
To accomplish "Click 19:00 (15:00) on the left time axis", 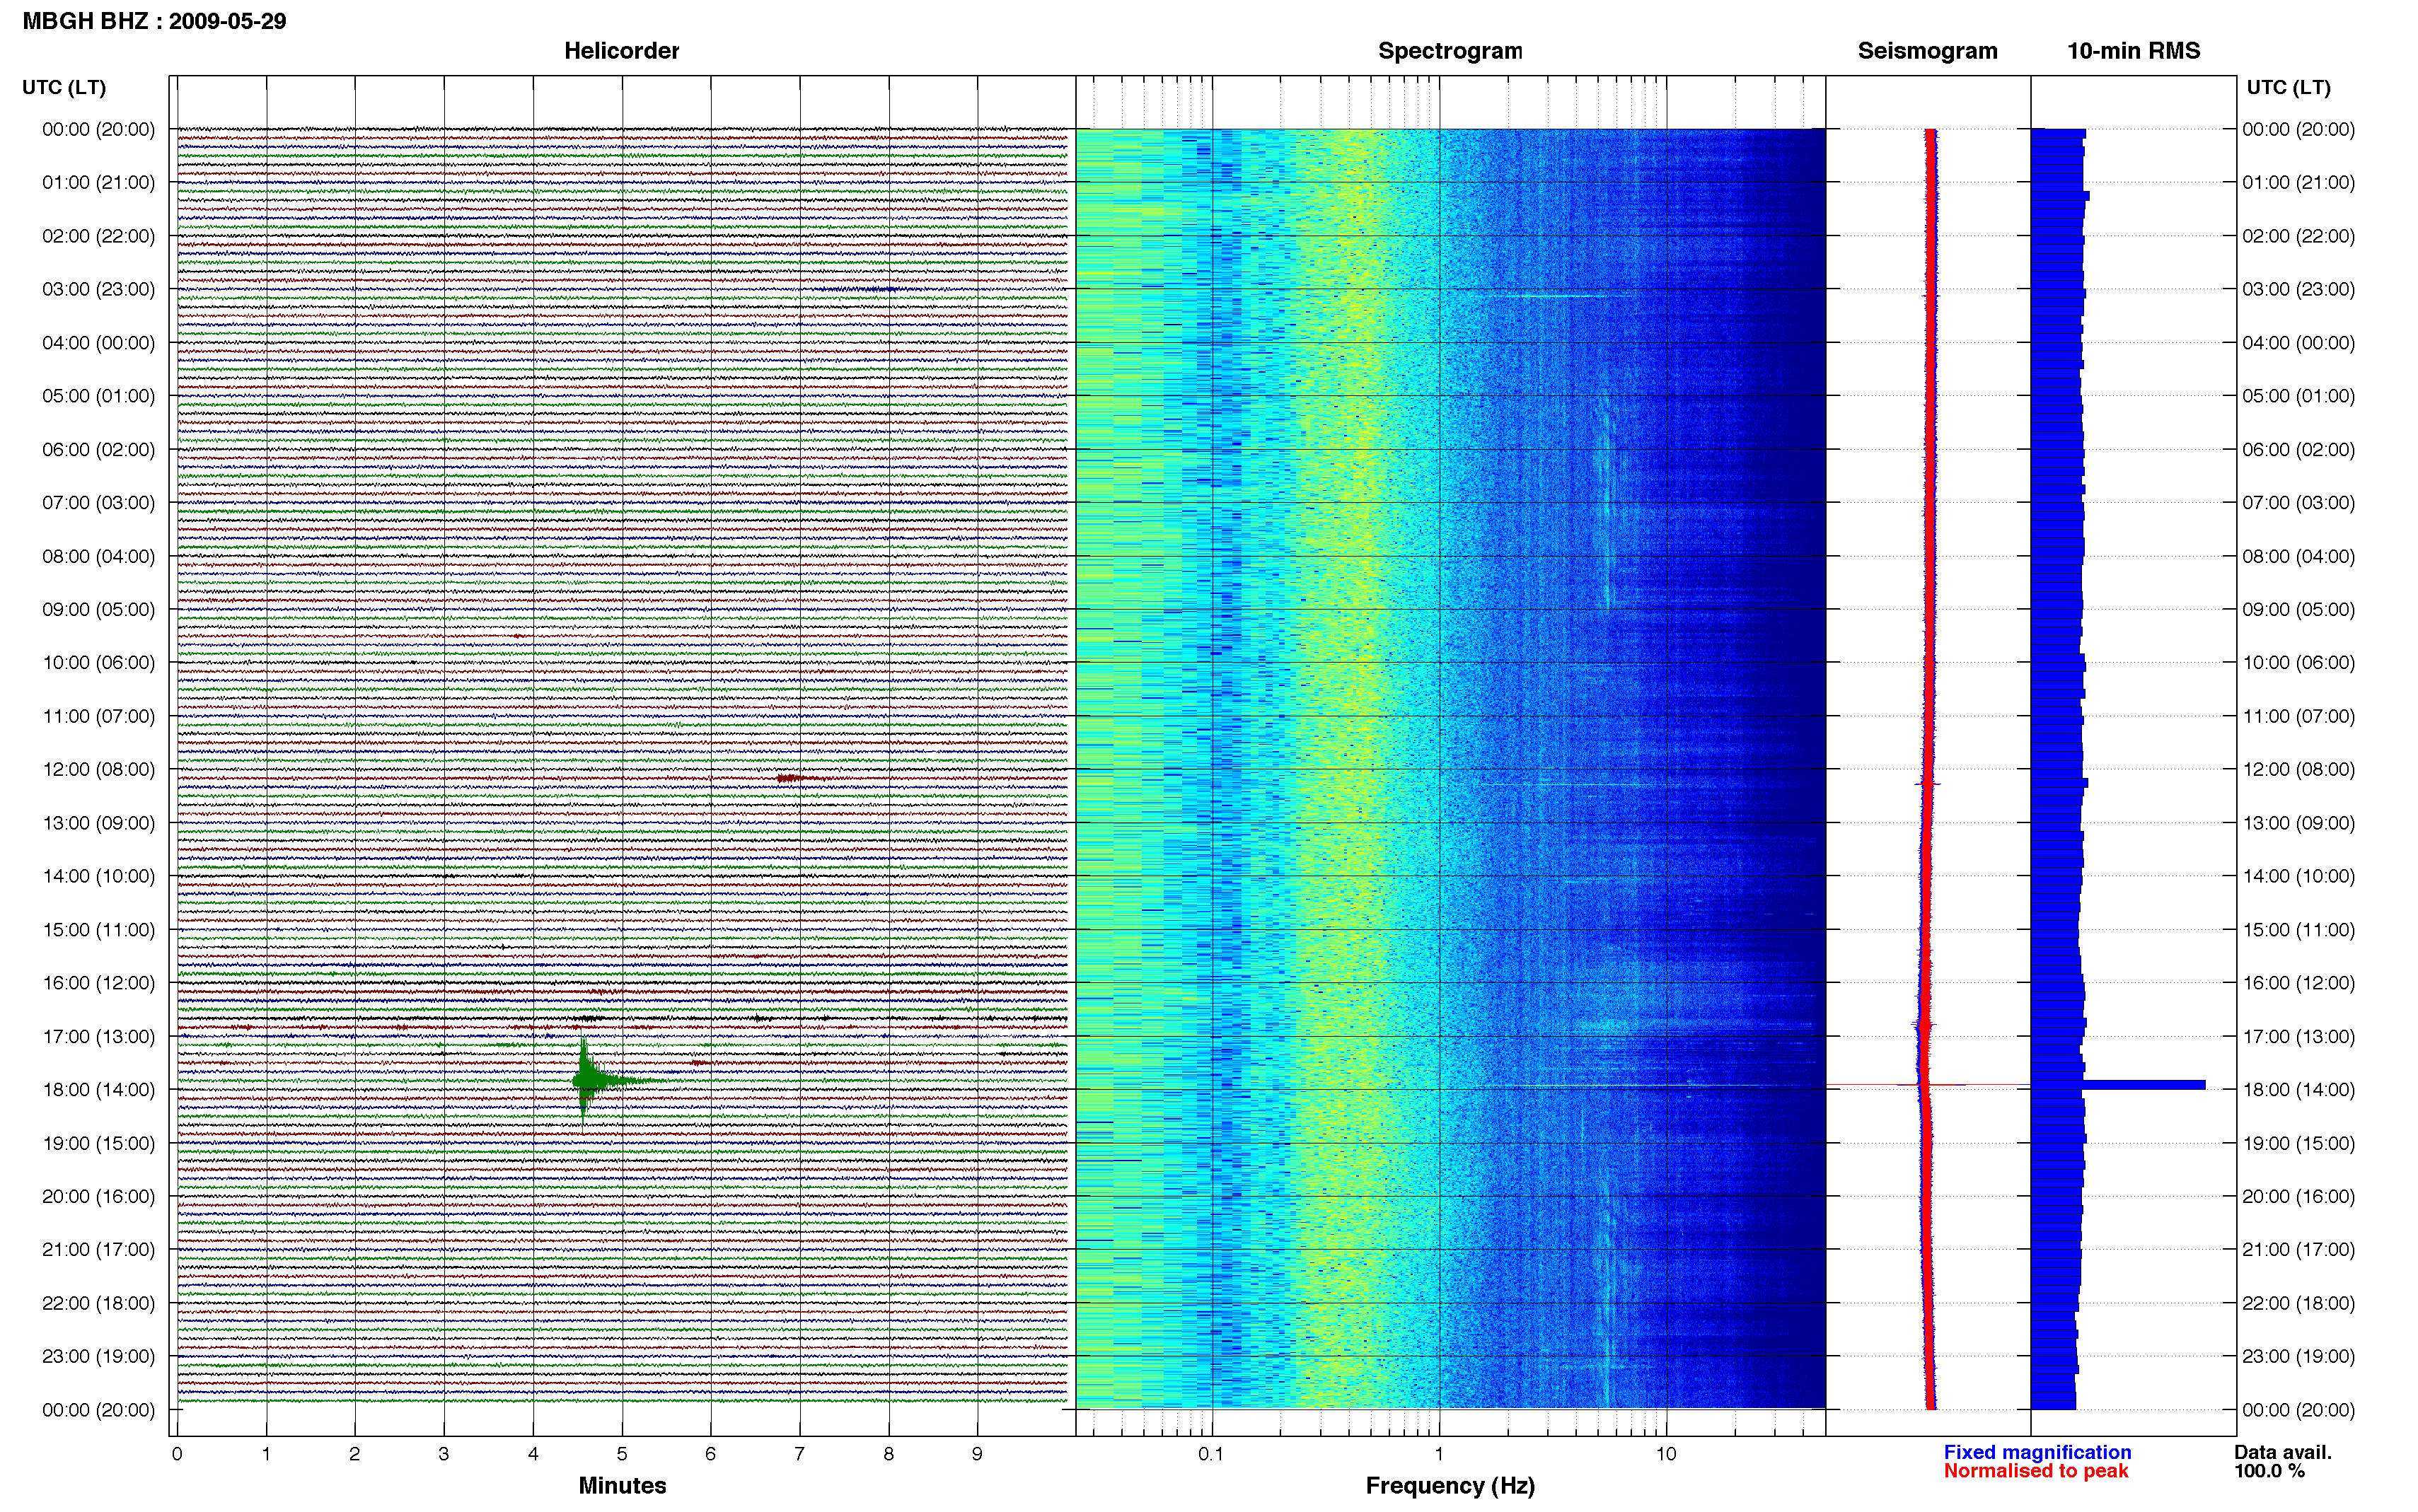I will pyautogui.click(x=99, y=1143).
